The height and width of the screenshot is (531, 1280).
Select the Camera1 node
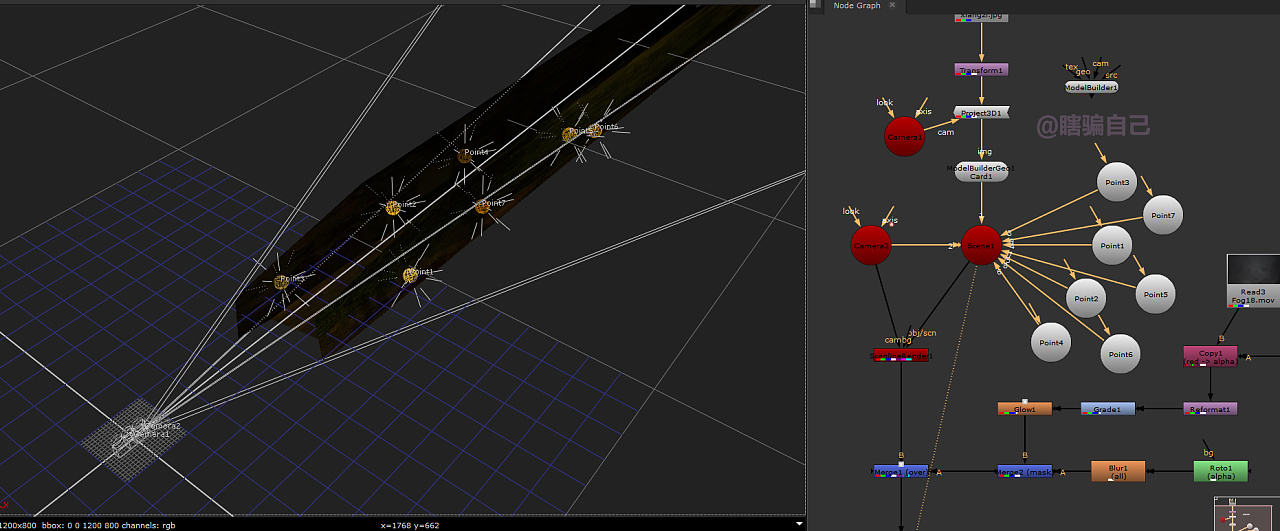tap(905, 136)
